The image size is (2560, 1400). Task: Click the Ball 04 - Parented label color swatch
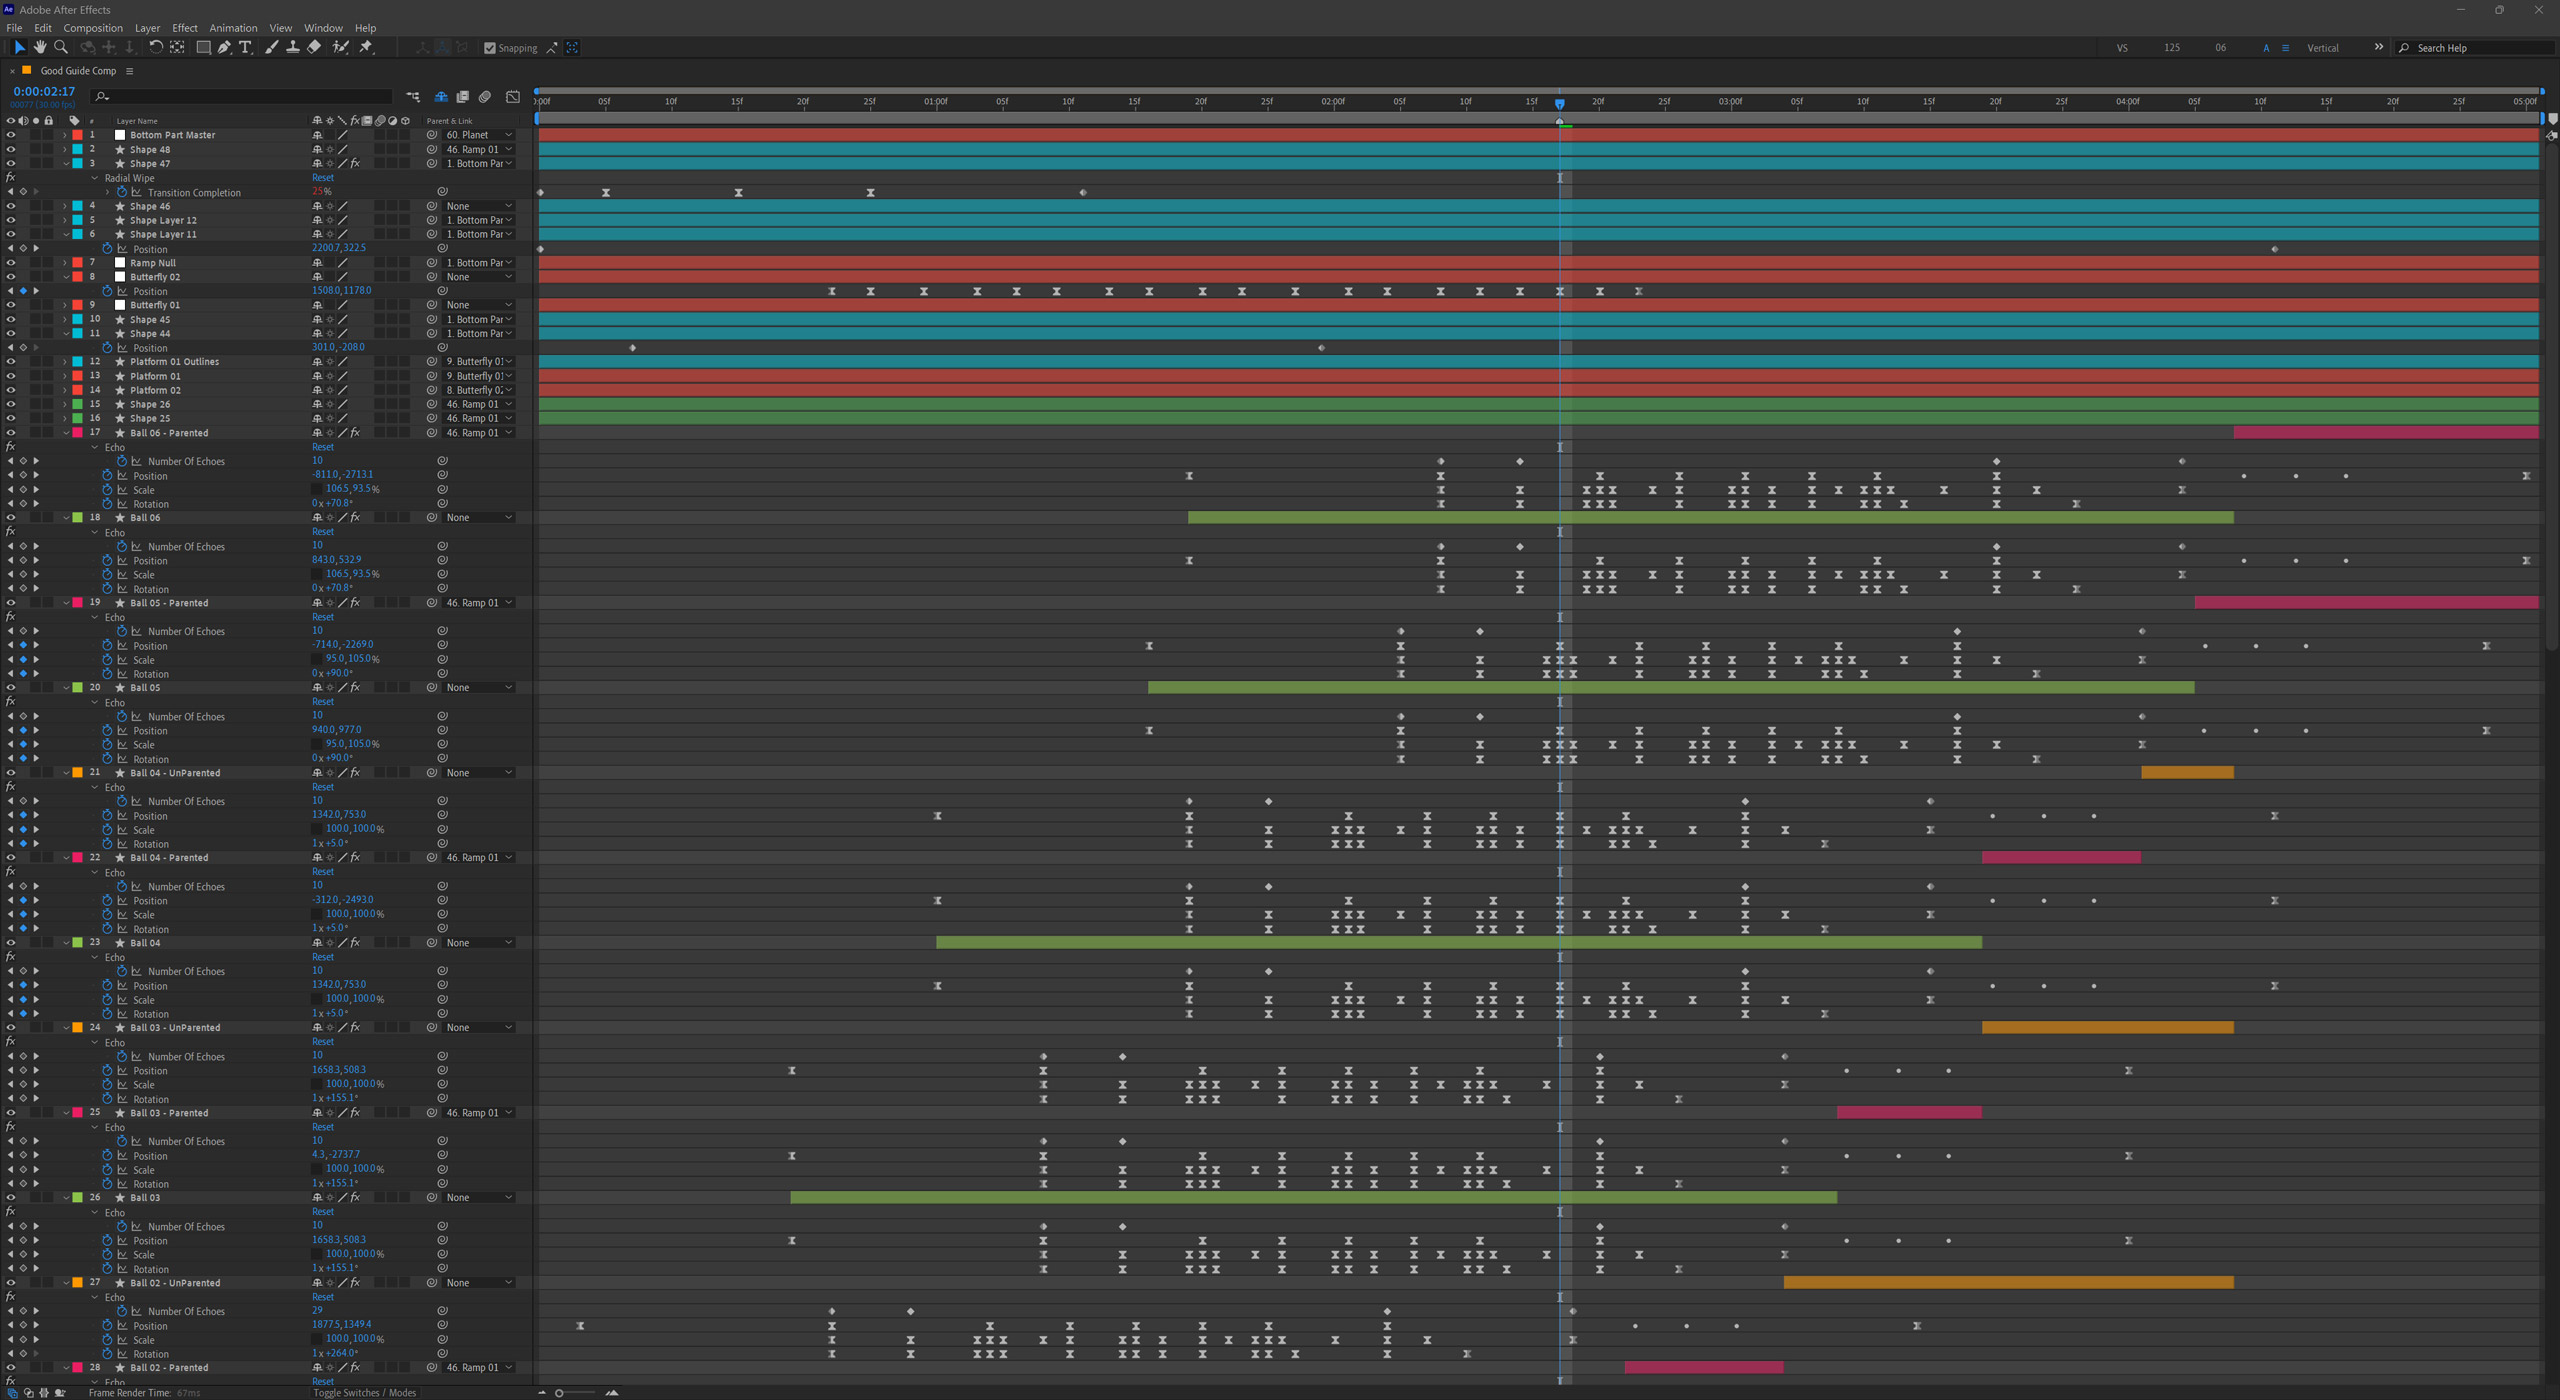78,858
